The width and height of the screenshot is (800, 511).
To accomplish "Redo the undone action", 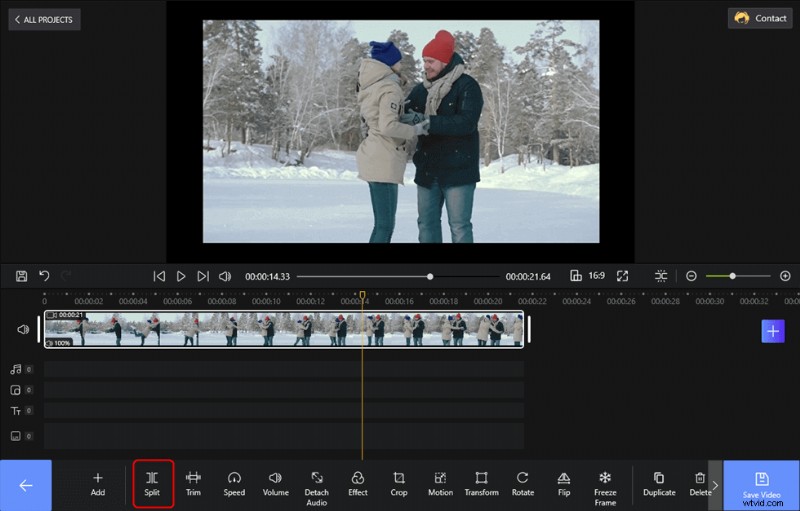I will (x=66, y=276).
